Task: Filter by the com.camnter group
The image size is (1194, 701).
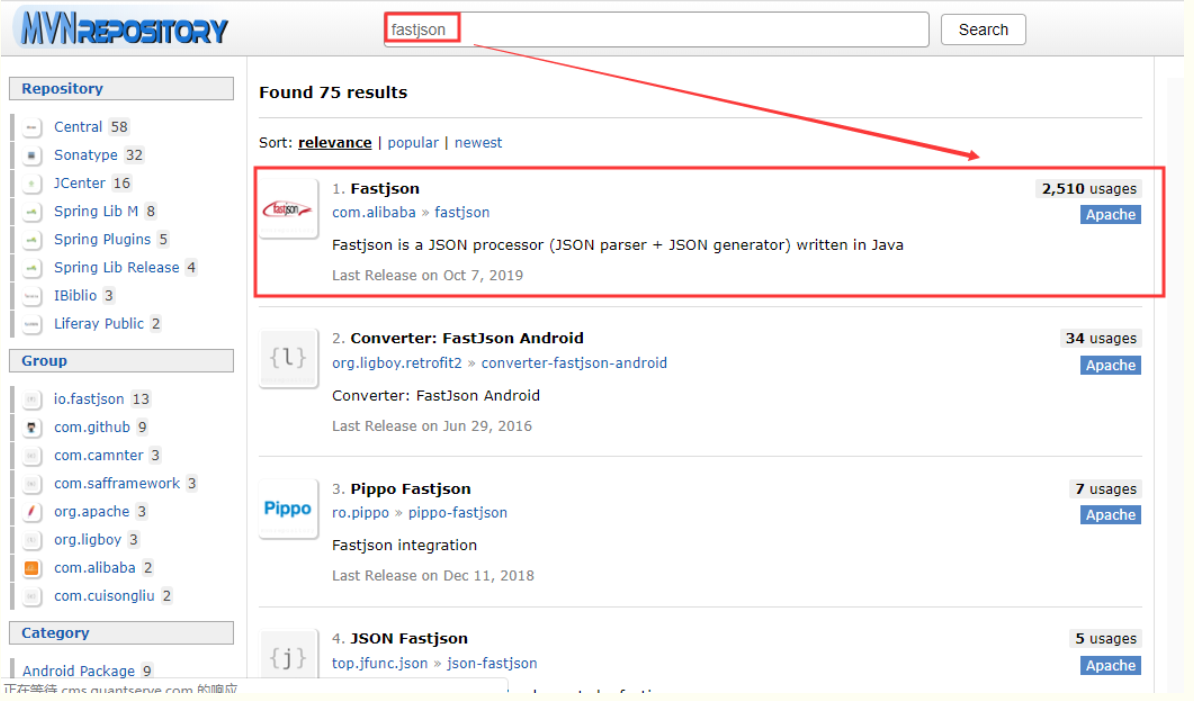Action: 98,455
